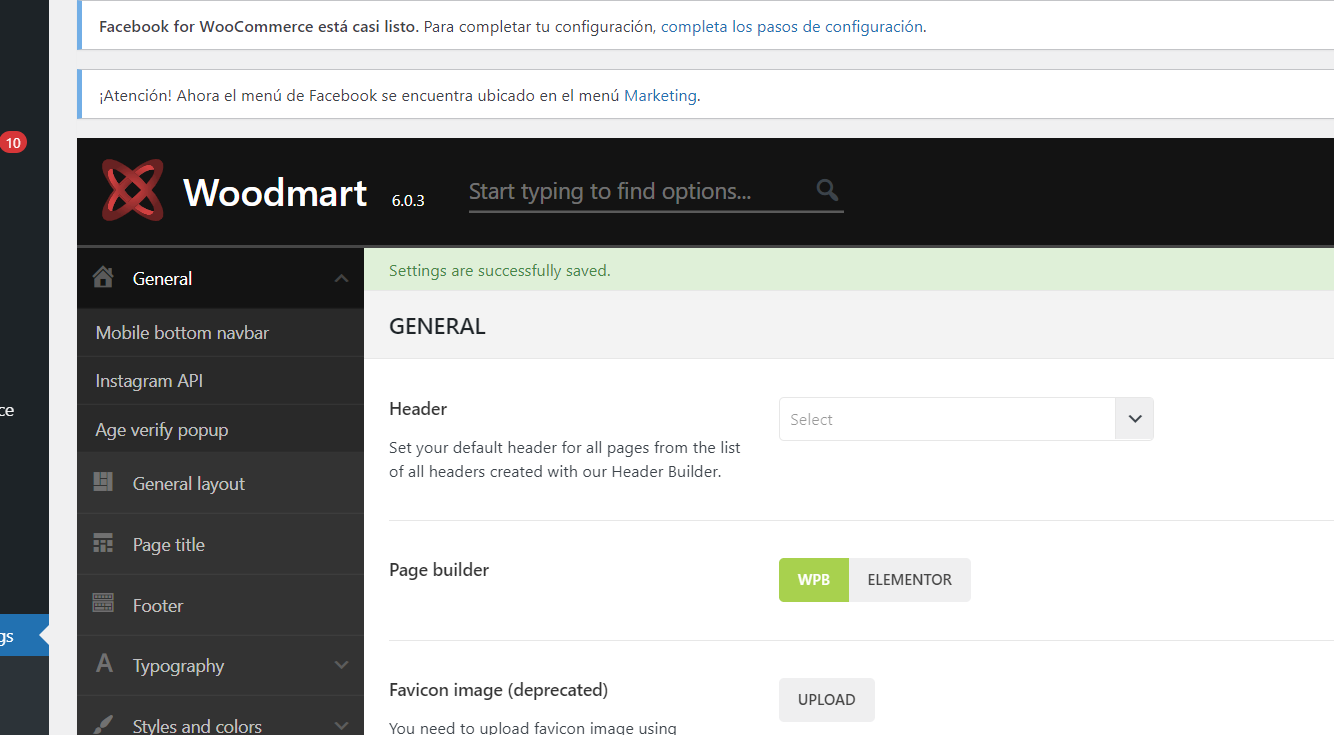Open Footer settings section
The width and height of the screenshot is (1334, 735).
[x=220, y=605]
